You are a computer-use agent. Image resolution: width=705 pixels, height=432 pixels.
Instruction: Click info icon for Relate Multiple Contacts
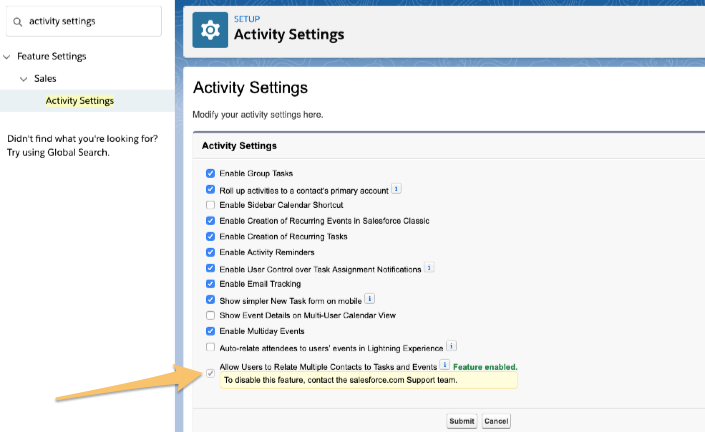(x=445, y=365)
